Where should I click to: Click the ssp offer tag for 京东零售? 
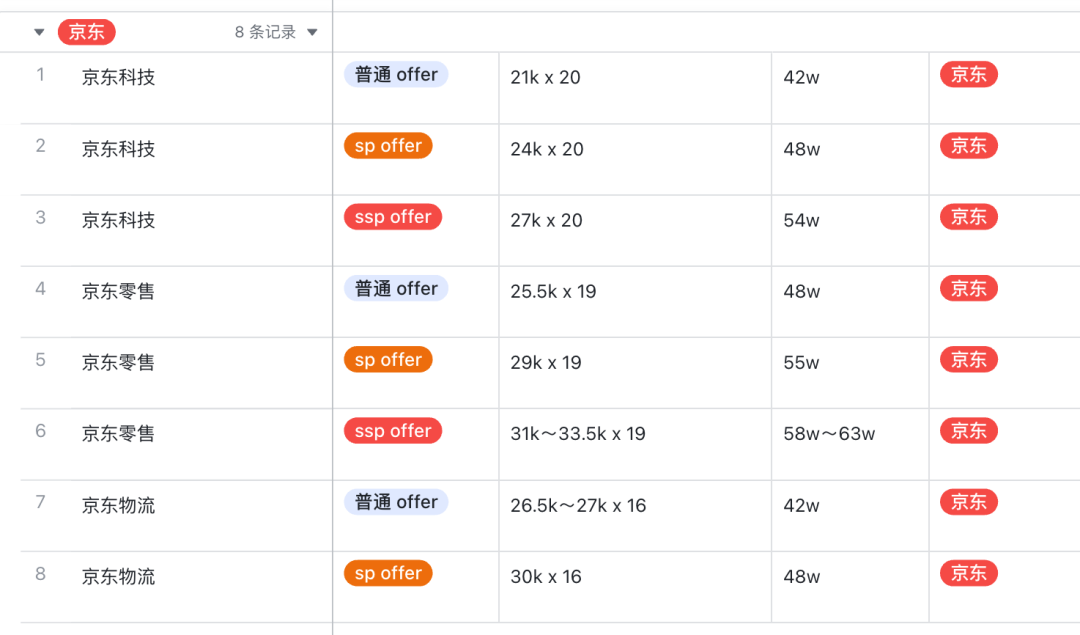click(392, 430)
